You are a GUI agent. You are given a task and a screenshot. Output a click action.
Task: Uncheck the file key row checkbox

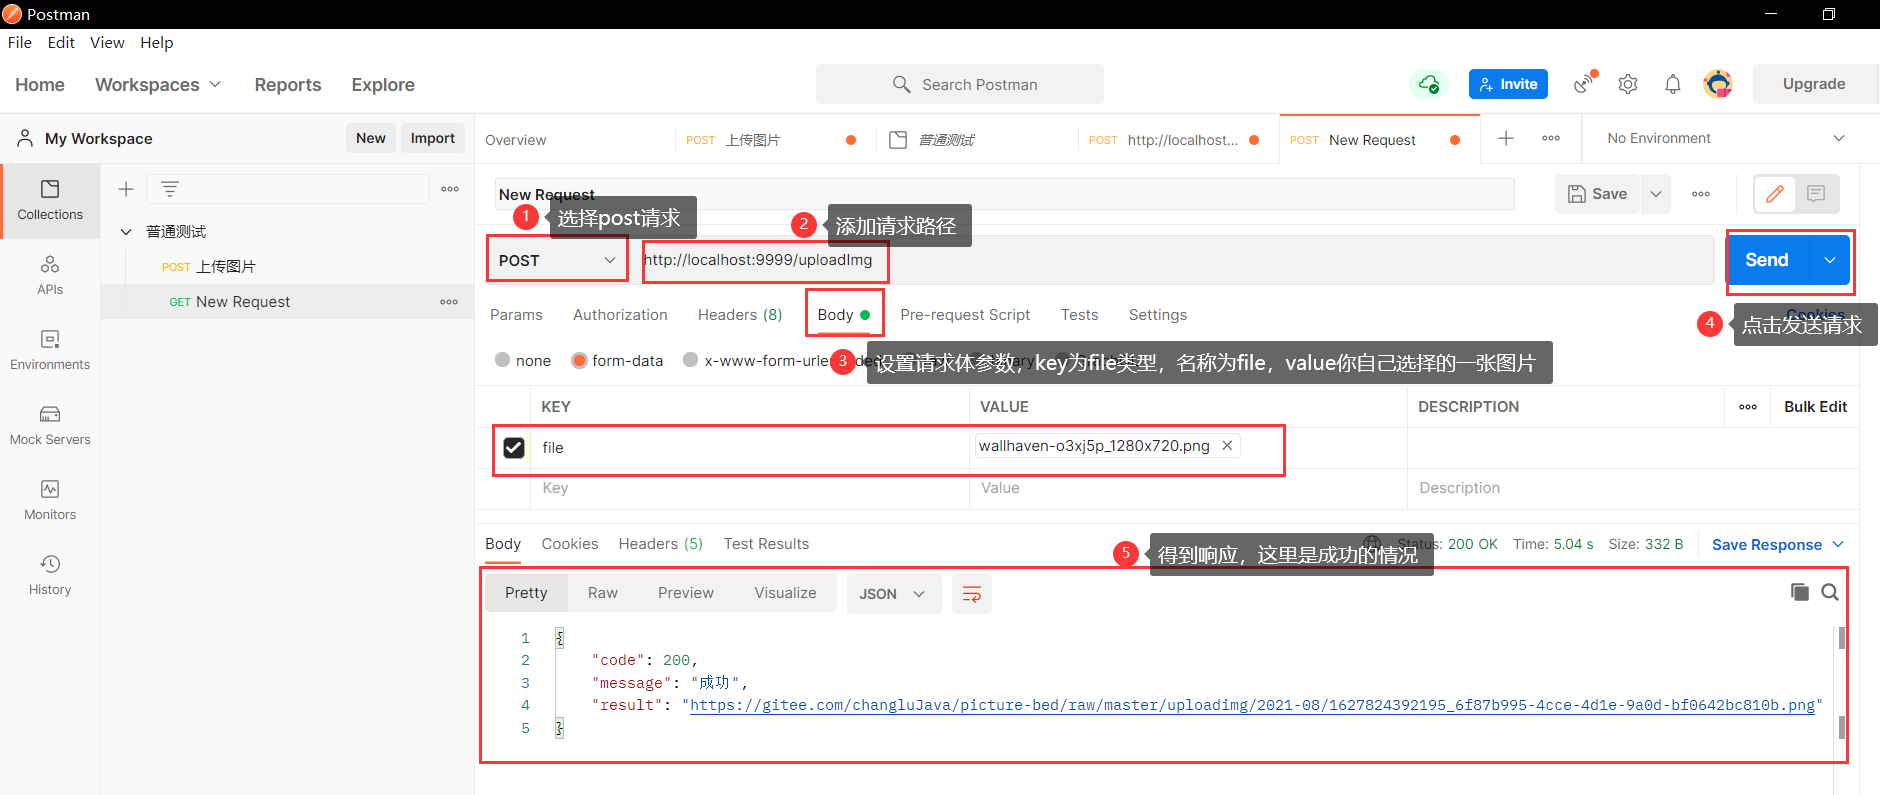[x=514, y=447]
